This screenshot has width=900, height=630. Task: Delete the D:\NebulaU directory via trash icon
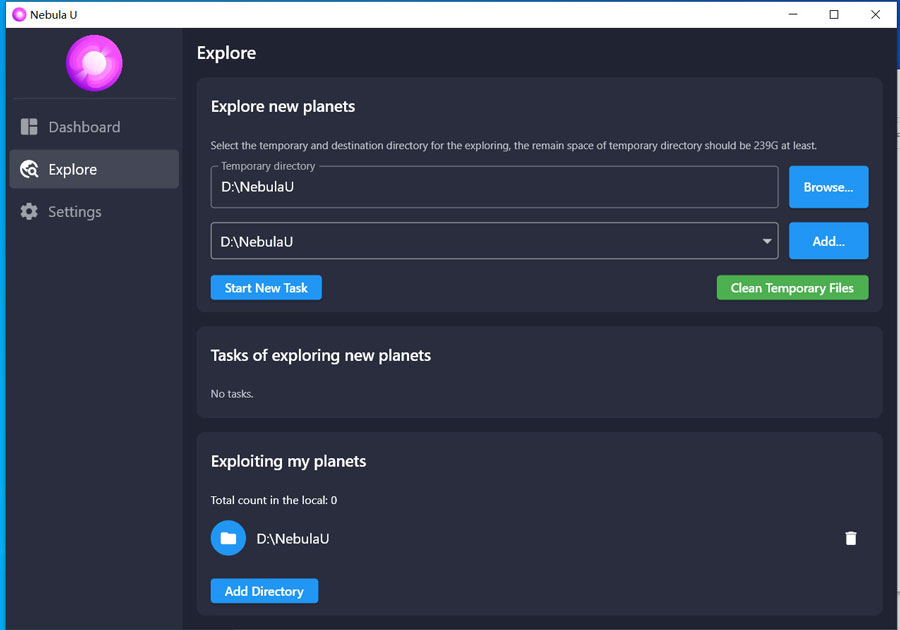pyautogui.click(x=851, y=538)
